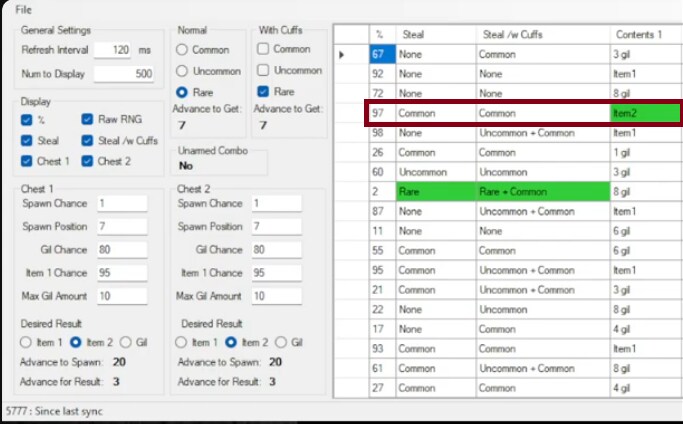The image size is (683, 424).
Task: Click the highlighted green Item2 cell
Action: click(645, 114)
